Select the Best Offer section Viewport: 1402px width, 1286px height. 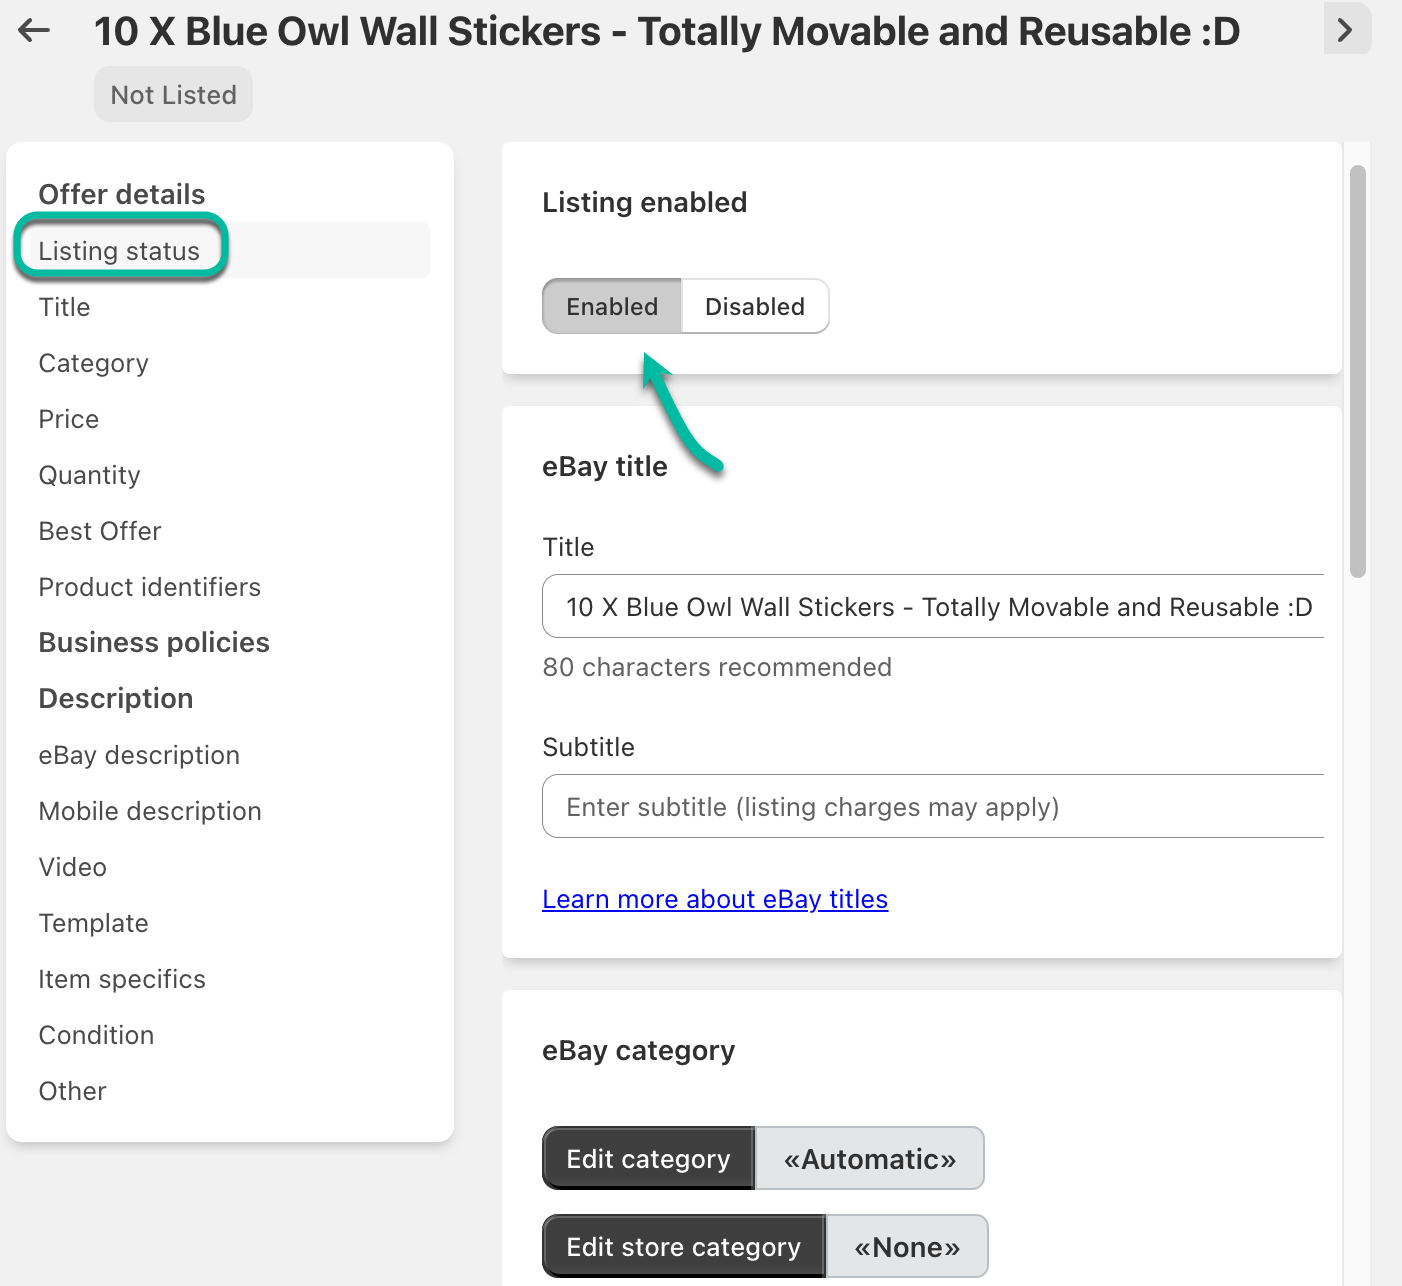pos(100,531)
